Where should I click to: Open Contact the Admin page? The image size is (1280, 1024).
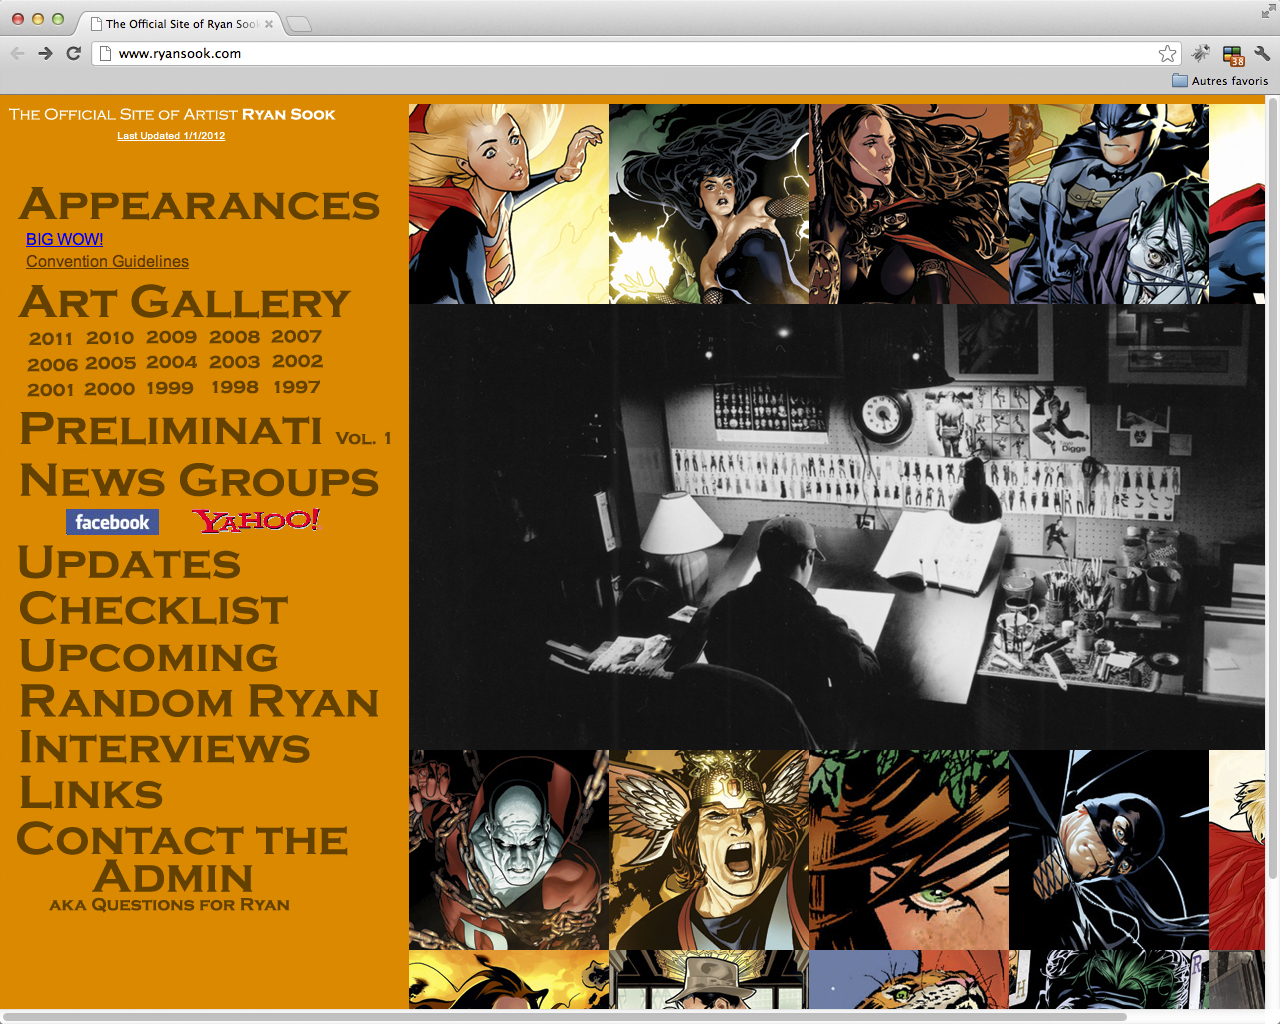[x=182, y=858]
